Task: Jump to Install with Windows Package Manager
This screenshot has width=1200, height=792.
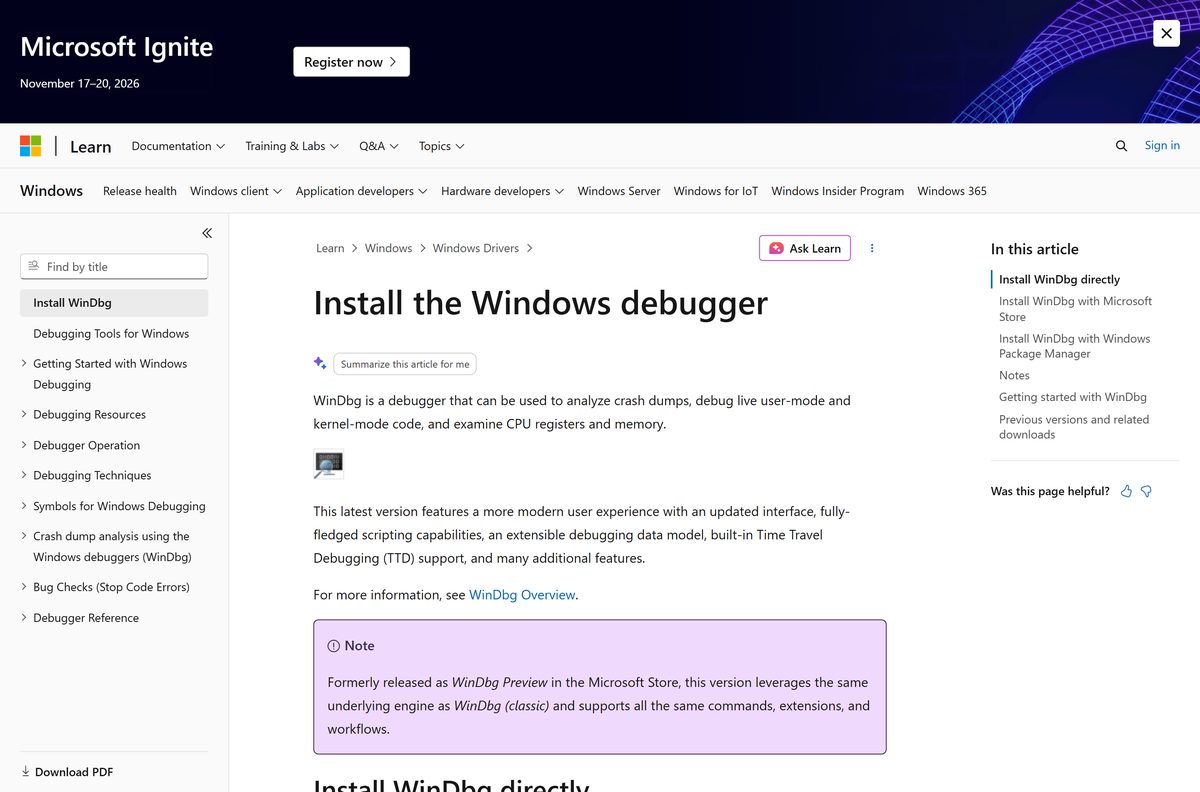Action: (1075, 346)
